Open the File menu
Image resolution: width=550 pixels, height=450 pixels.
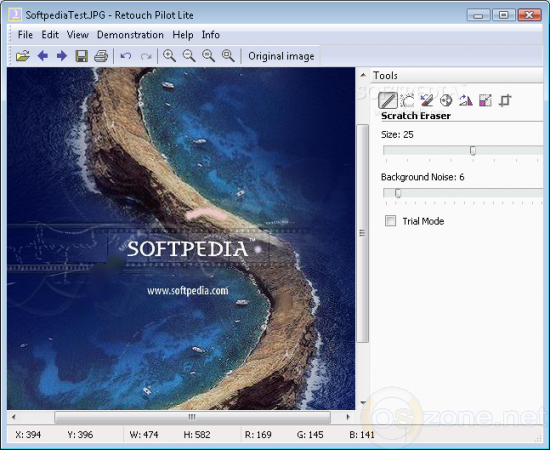(25, 35)
